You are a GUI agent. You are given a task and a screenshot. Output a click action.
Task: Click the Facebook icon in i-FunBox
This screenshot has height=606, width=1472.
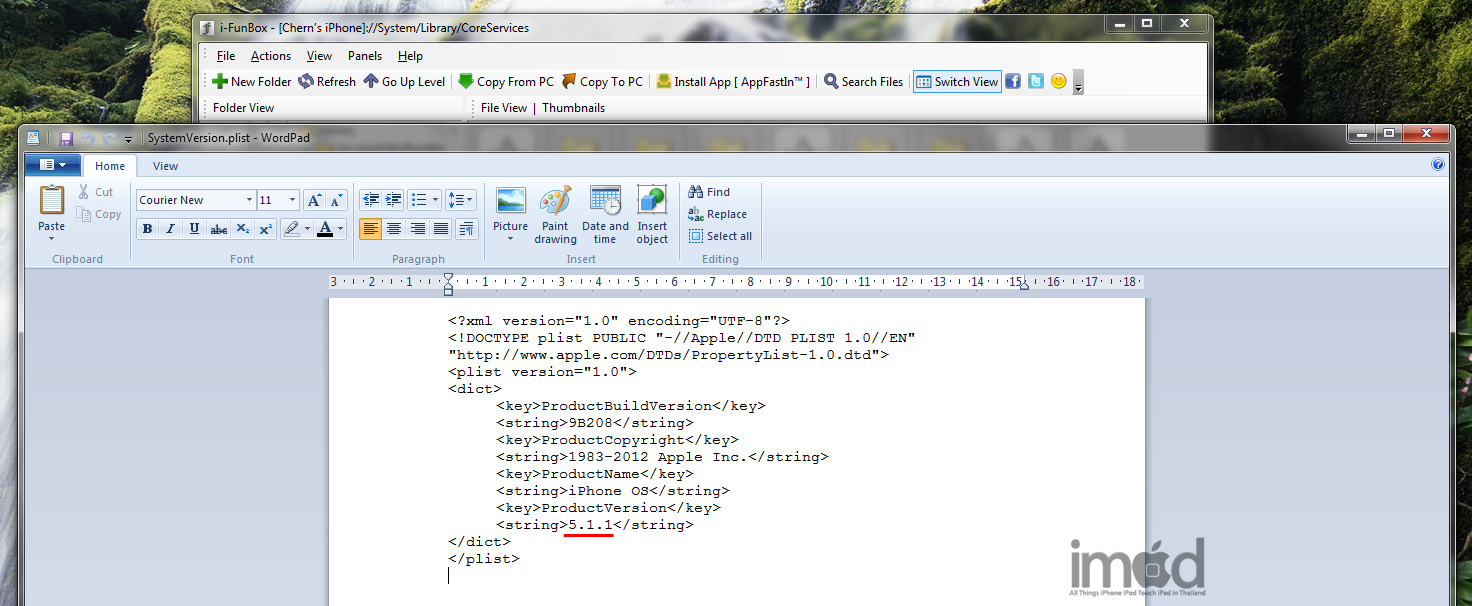1013,82
